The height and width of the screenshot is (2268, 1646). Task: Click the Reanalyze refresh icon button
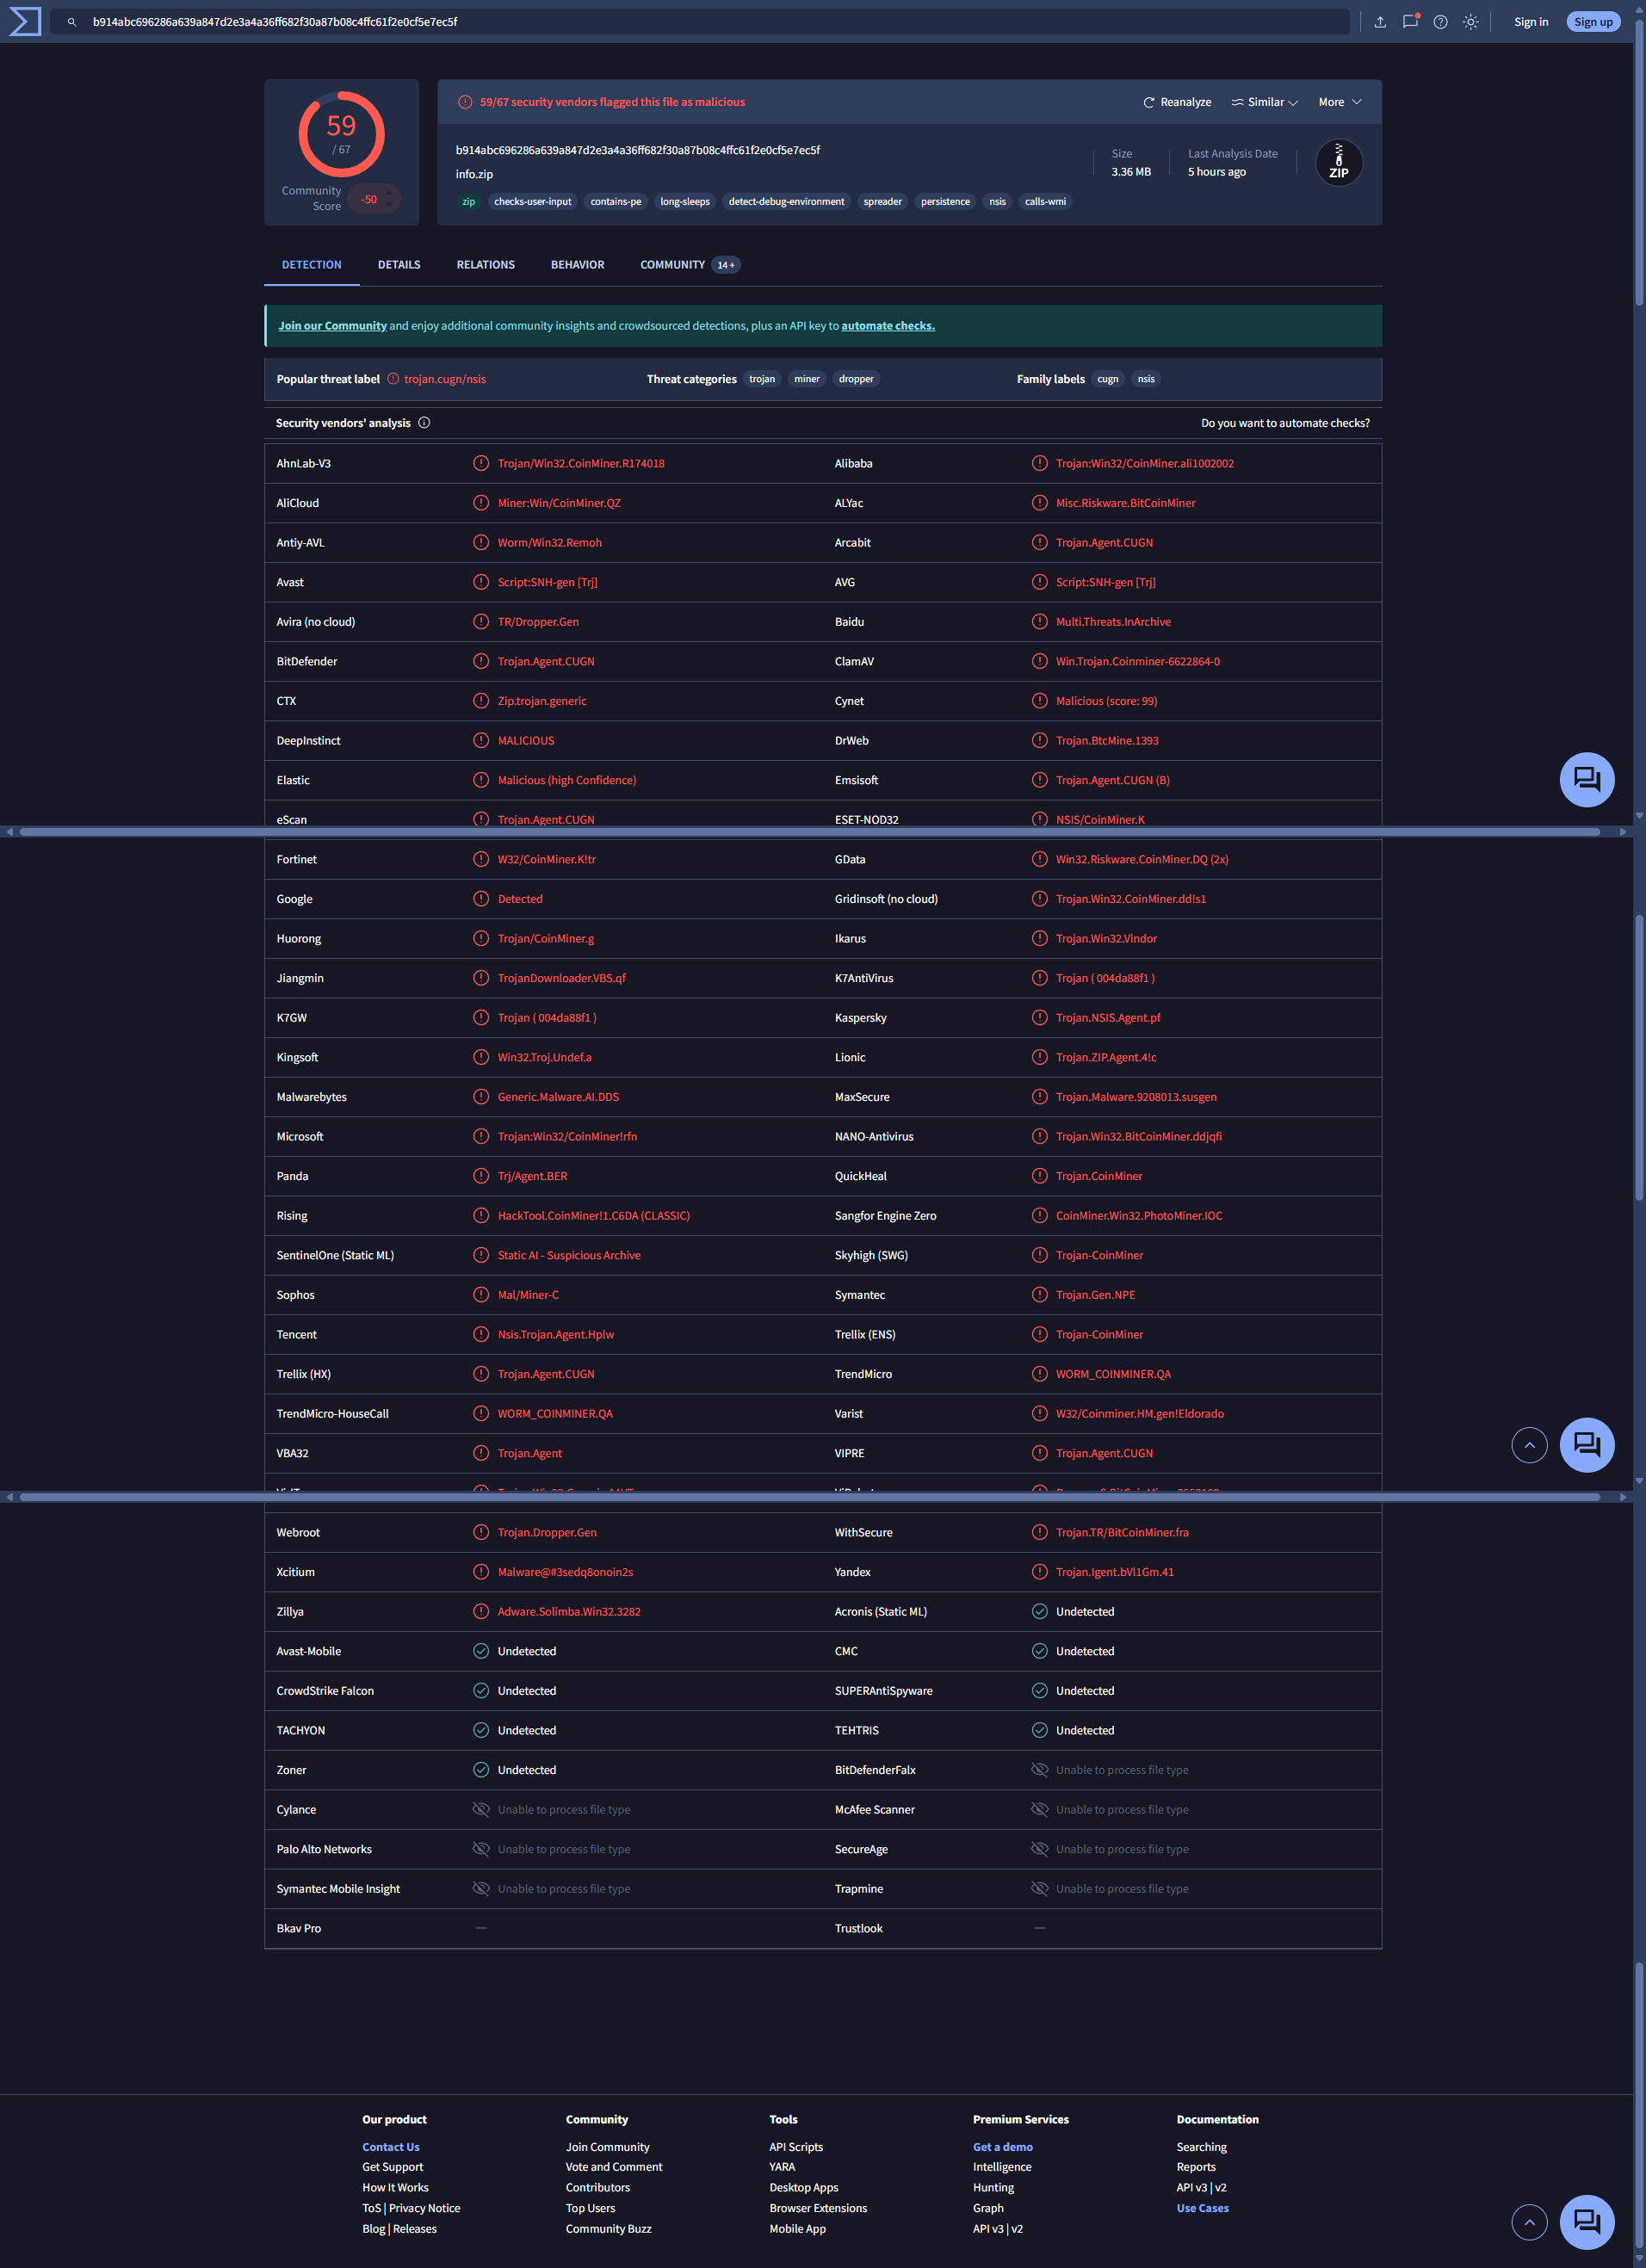pos(1177,102)
